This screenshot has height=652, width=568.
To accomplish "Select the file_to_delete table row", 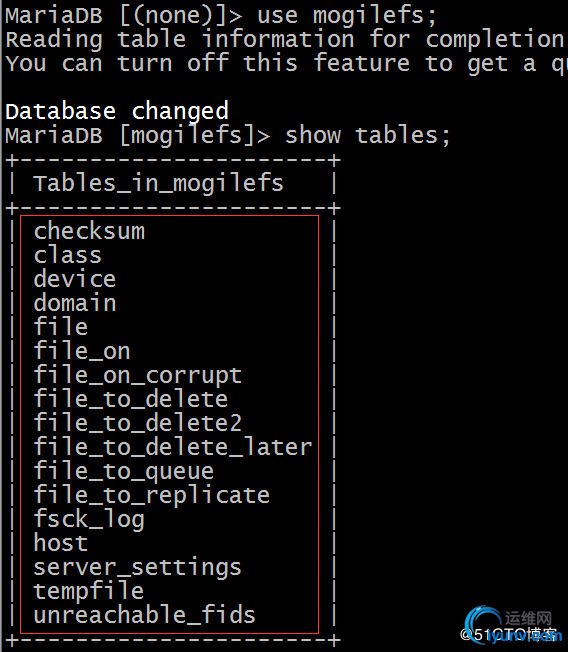I will (131, 399).
